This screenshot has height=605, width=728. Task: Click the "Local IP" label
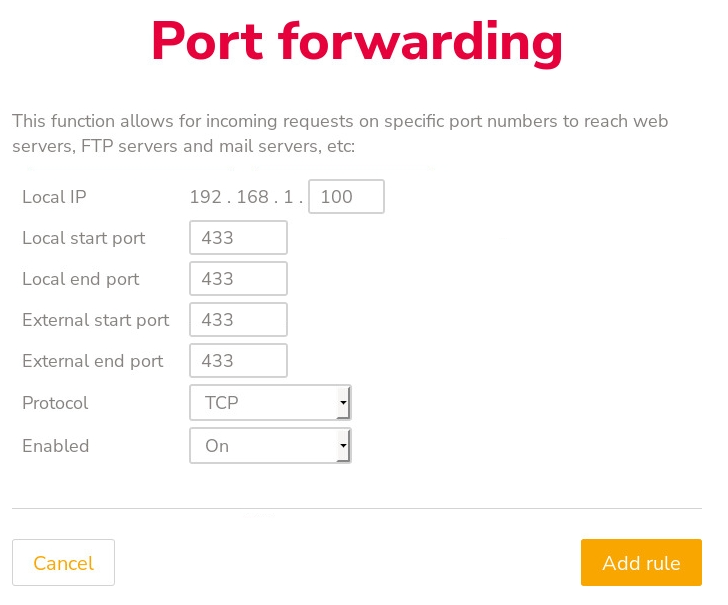pos(54,197)
